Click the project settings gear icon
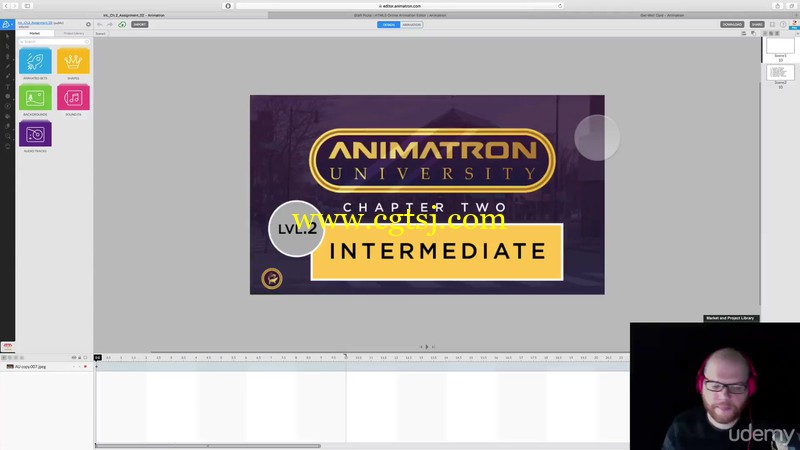The image size is (800, 450). coord(88,24)
